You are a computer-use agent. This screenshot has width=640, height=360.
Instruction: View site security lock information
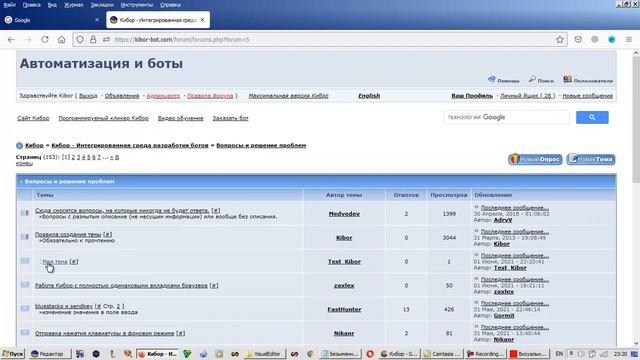pyautogui.click(x=93, y=40)
